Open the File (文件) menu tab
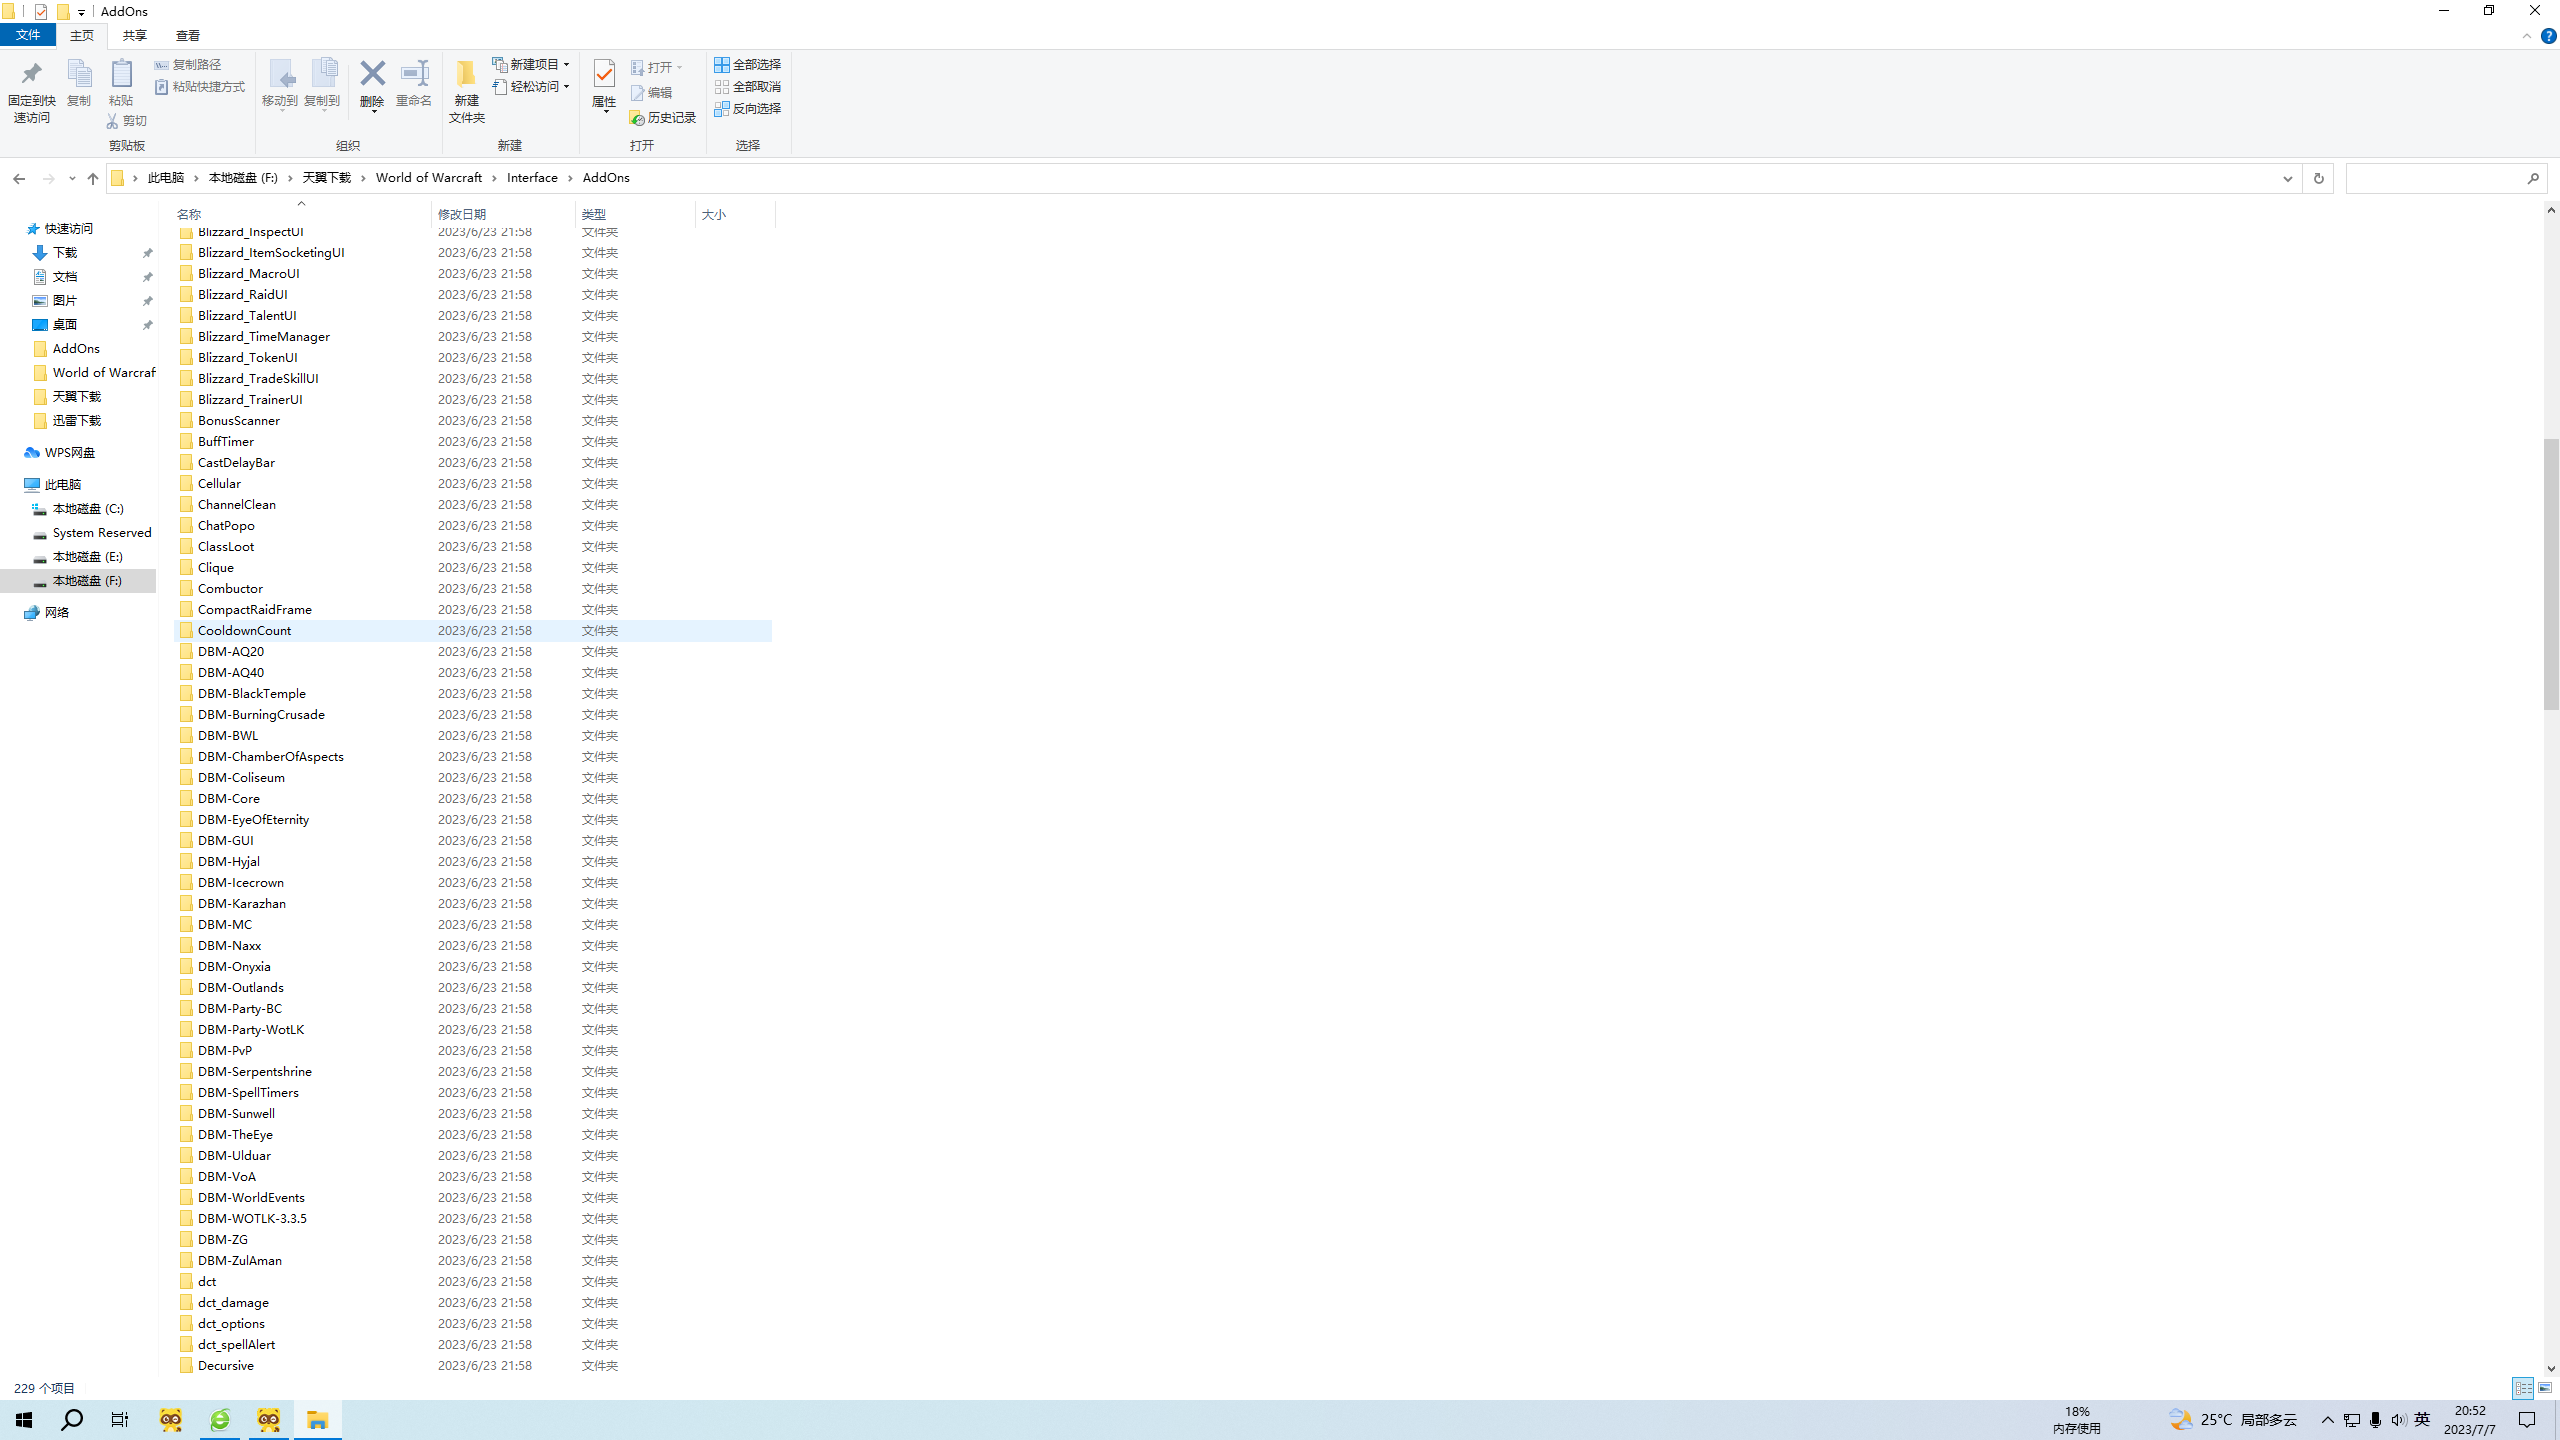Screen dimensions: 2560x1440 click(28, 35)
